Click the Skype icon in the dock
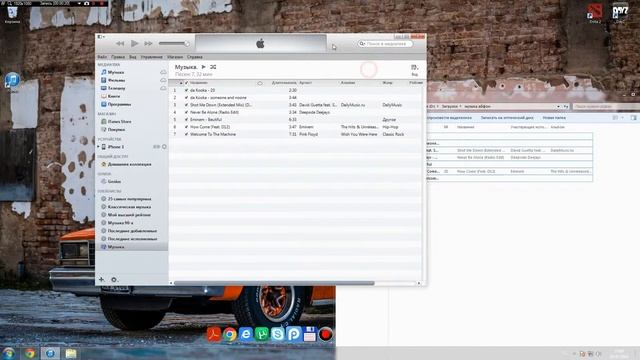The image size is (640, 360). pyautogui.click(x=278, y=334)
